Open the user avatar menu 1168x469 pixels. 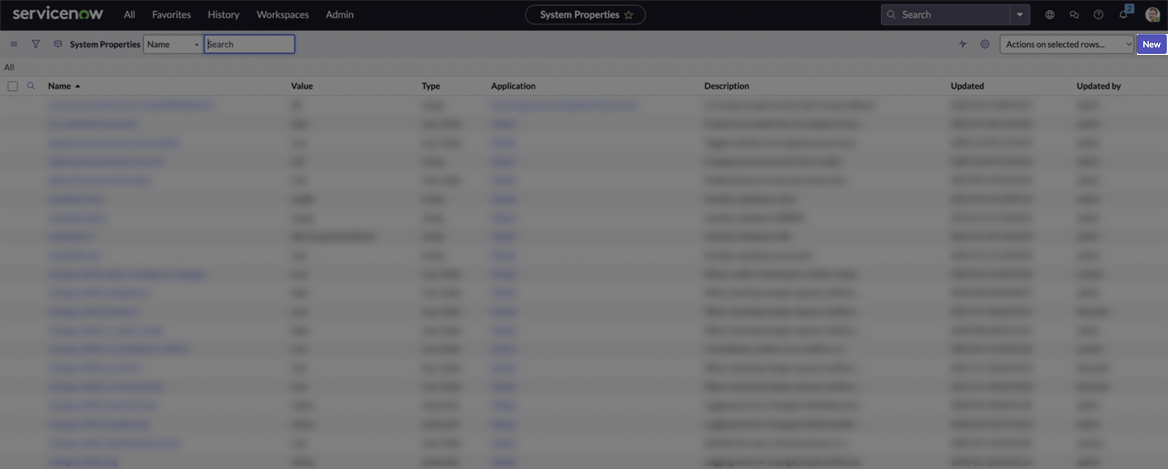pos(1152,15)
